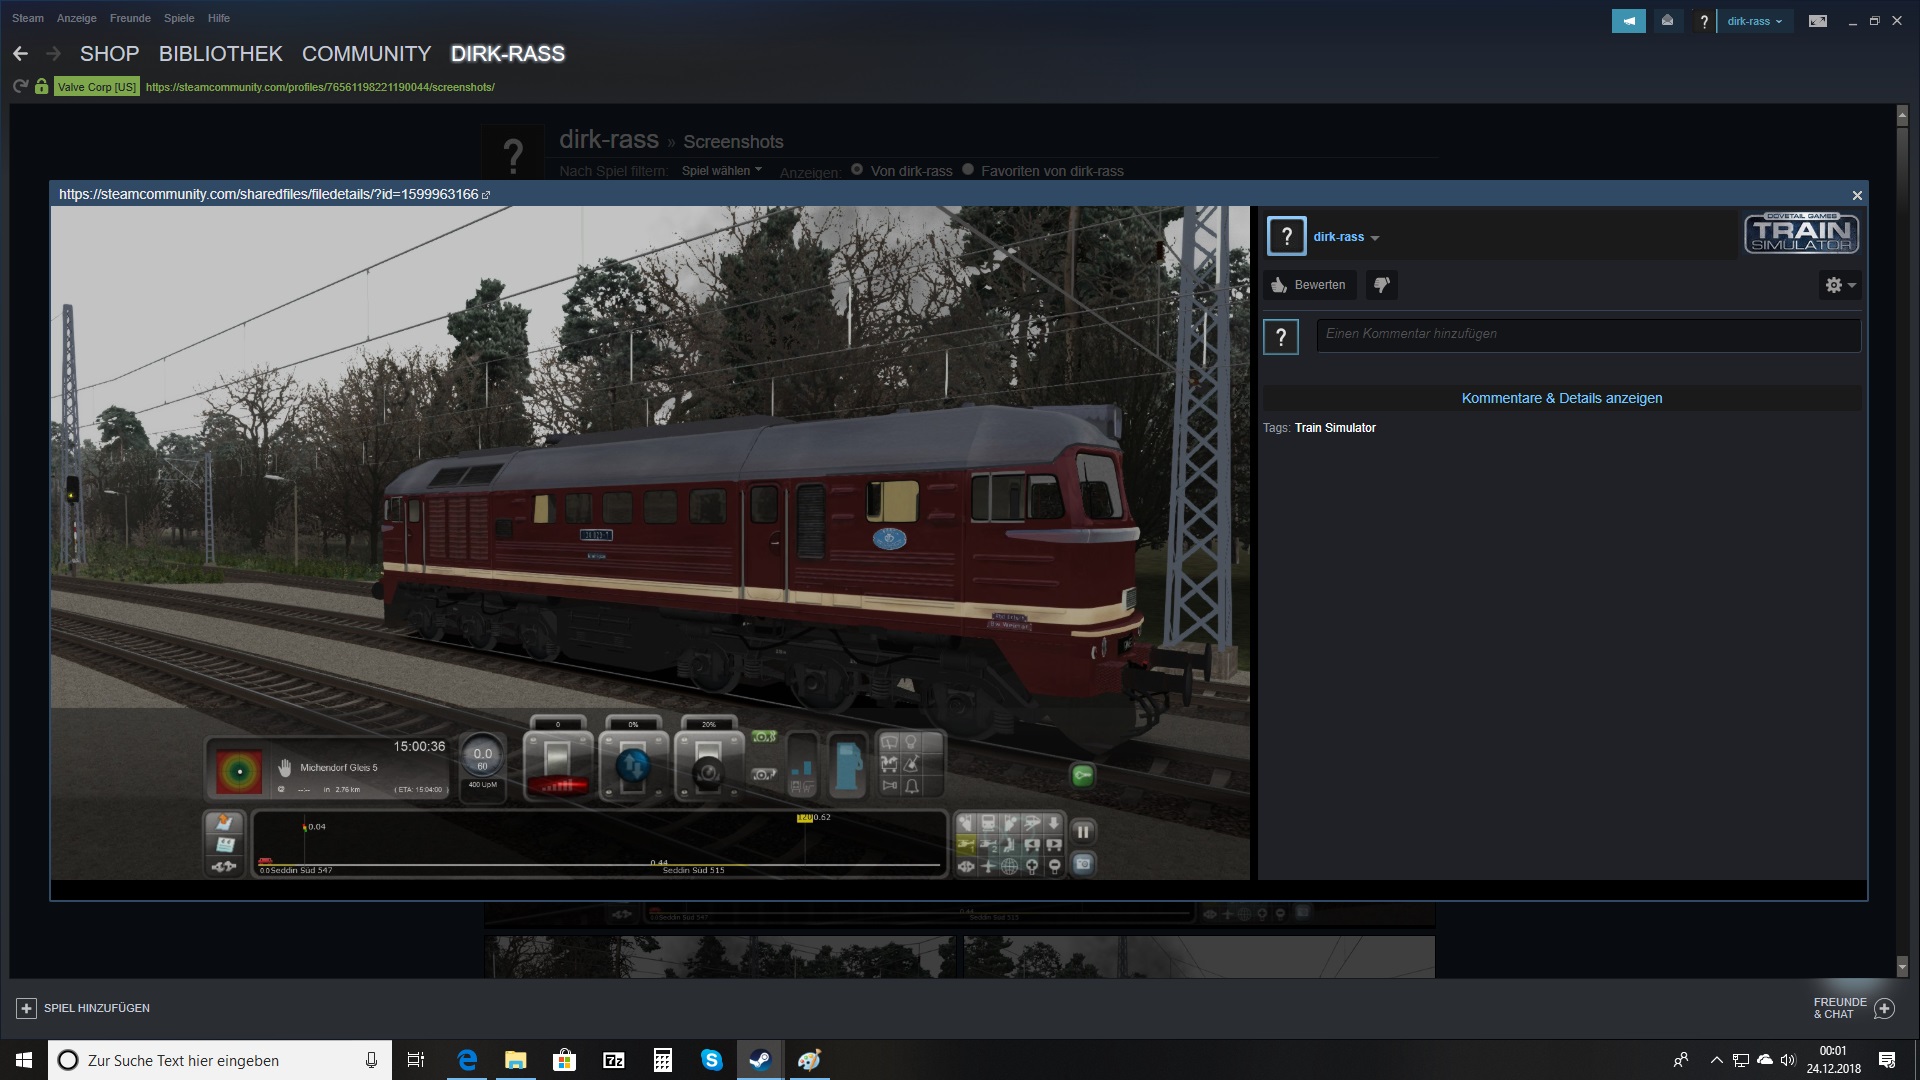Click the Steam help question mark icon
This screenshot has width=1920, height=1080.
coord(1704,21)
